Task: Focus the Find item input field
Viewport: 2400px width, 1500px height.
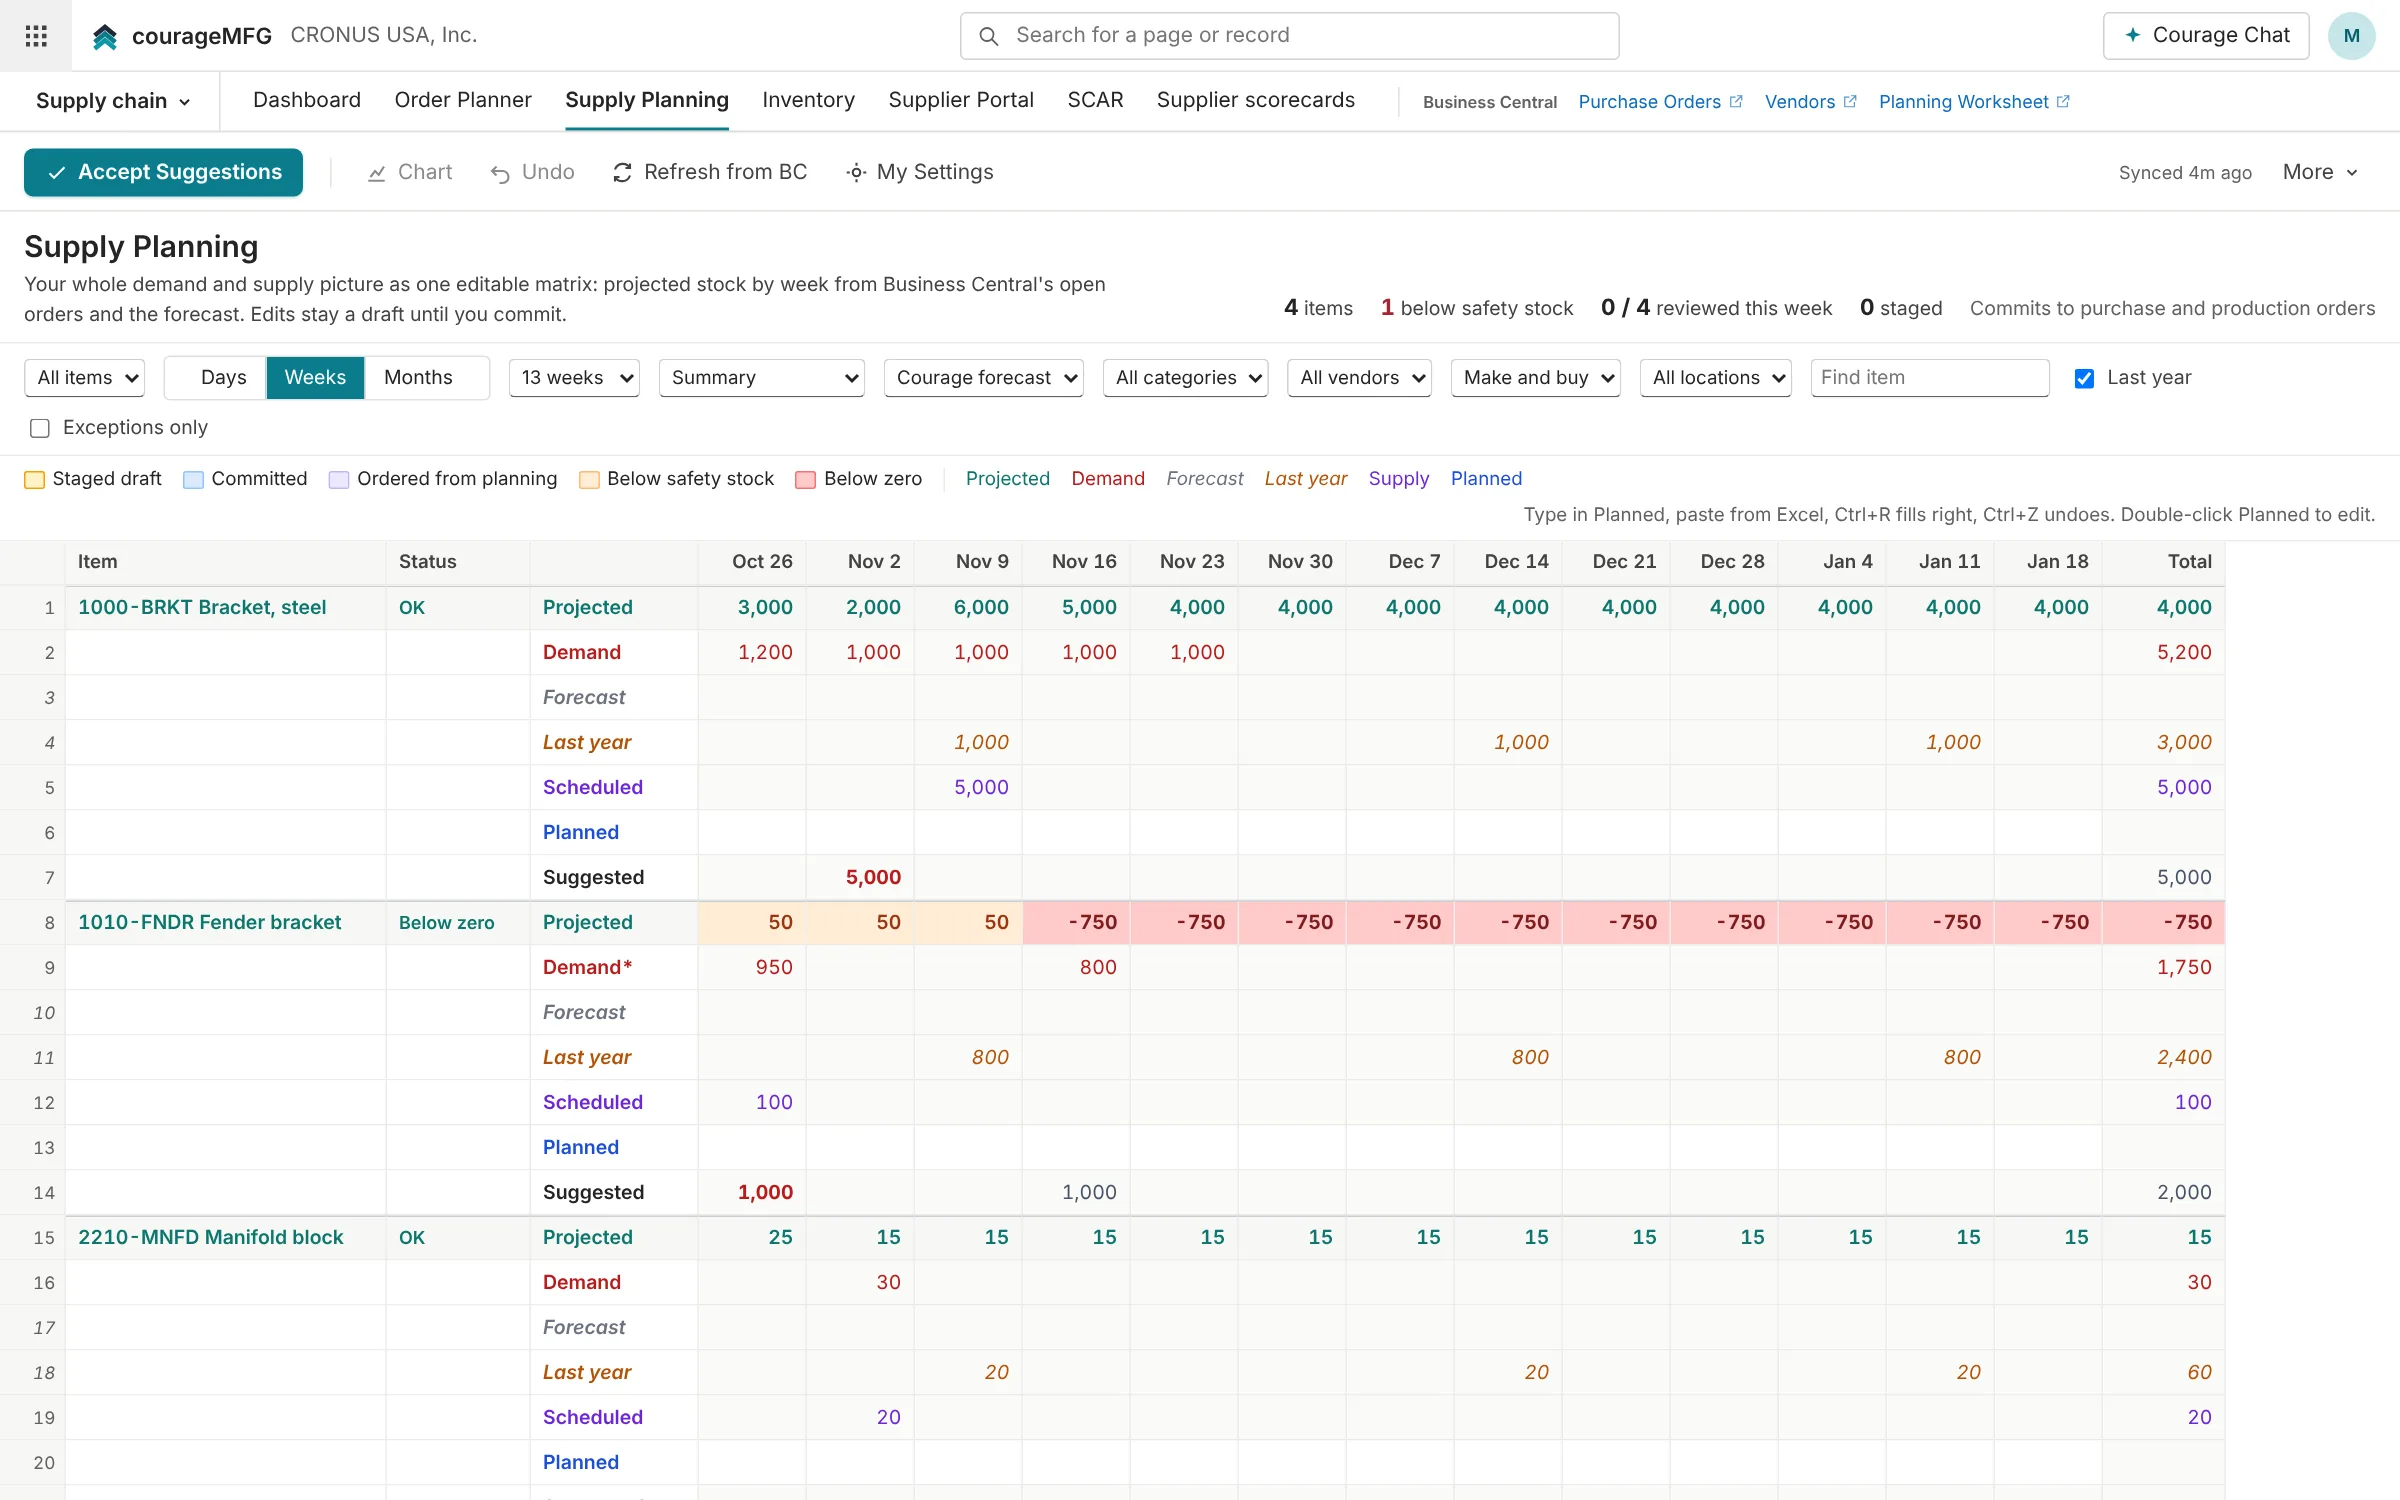Action: click(1930, 378)
